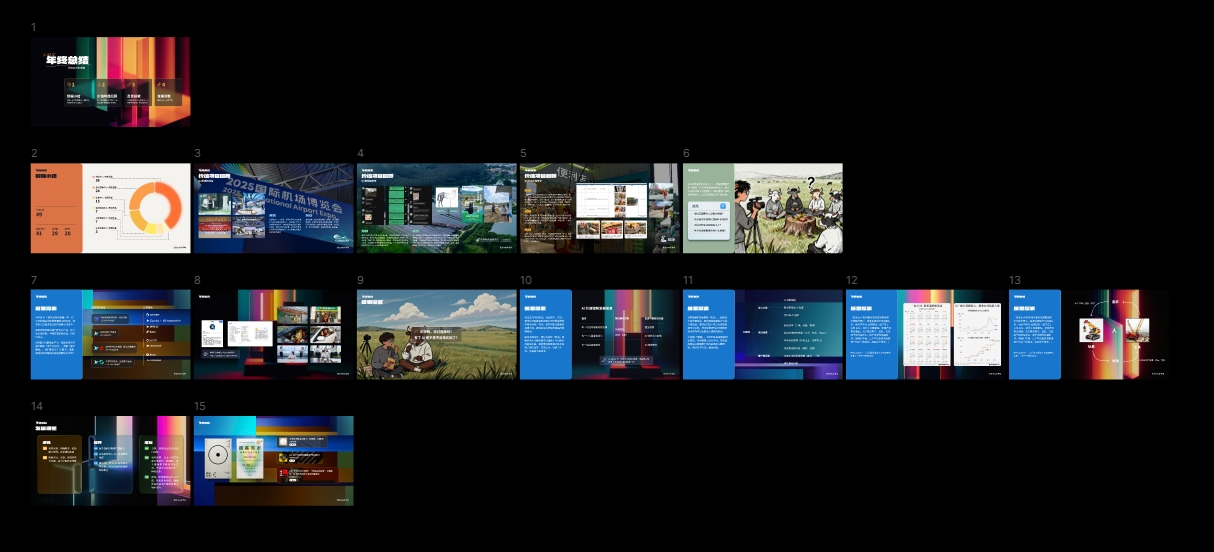Click the slide number label 14

tap(37, 406)
